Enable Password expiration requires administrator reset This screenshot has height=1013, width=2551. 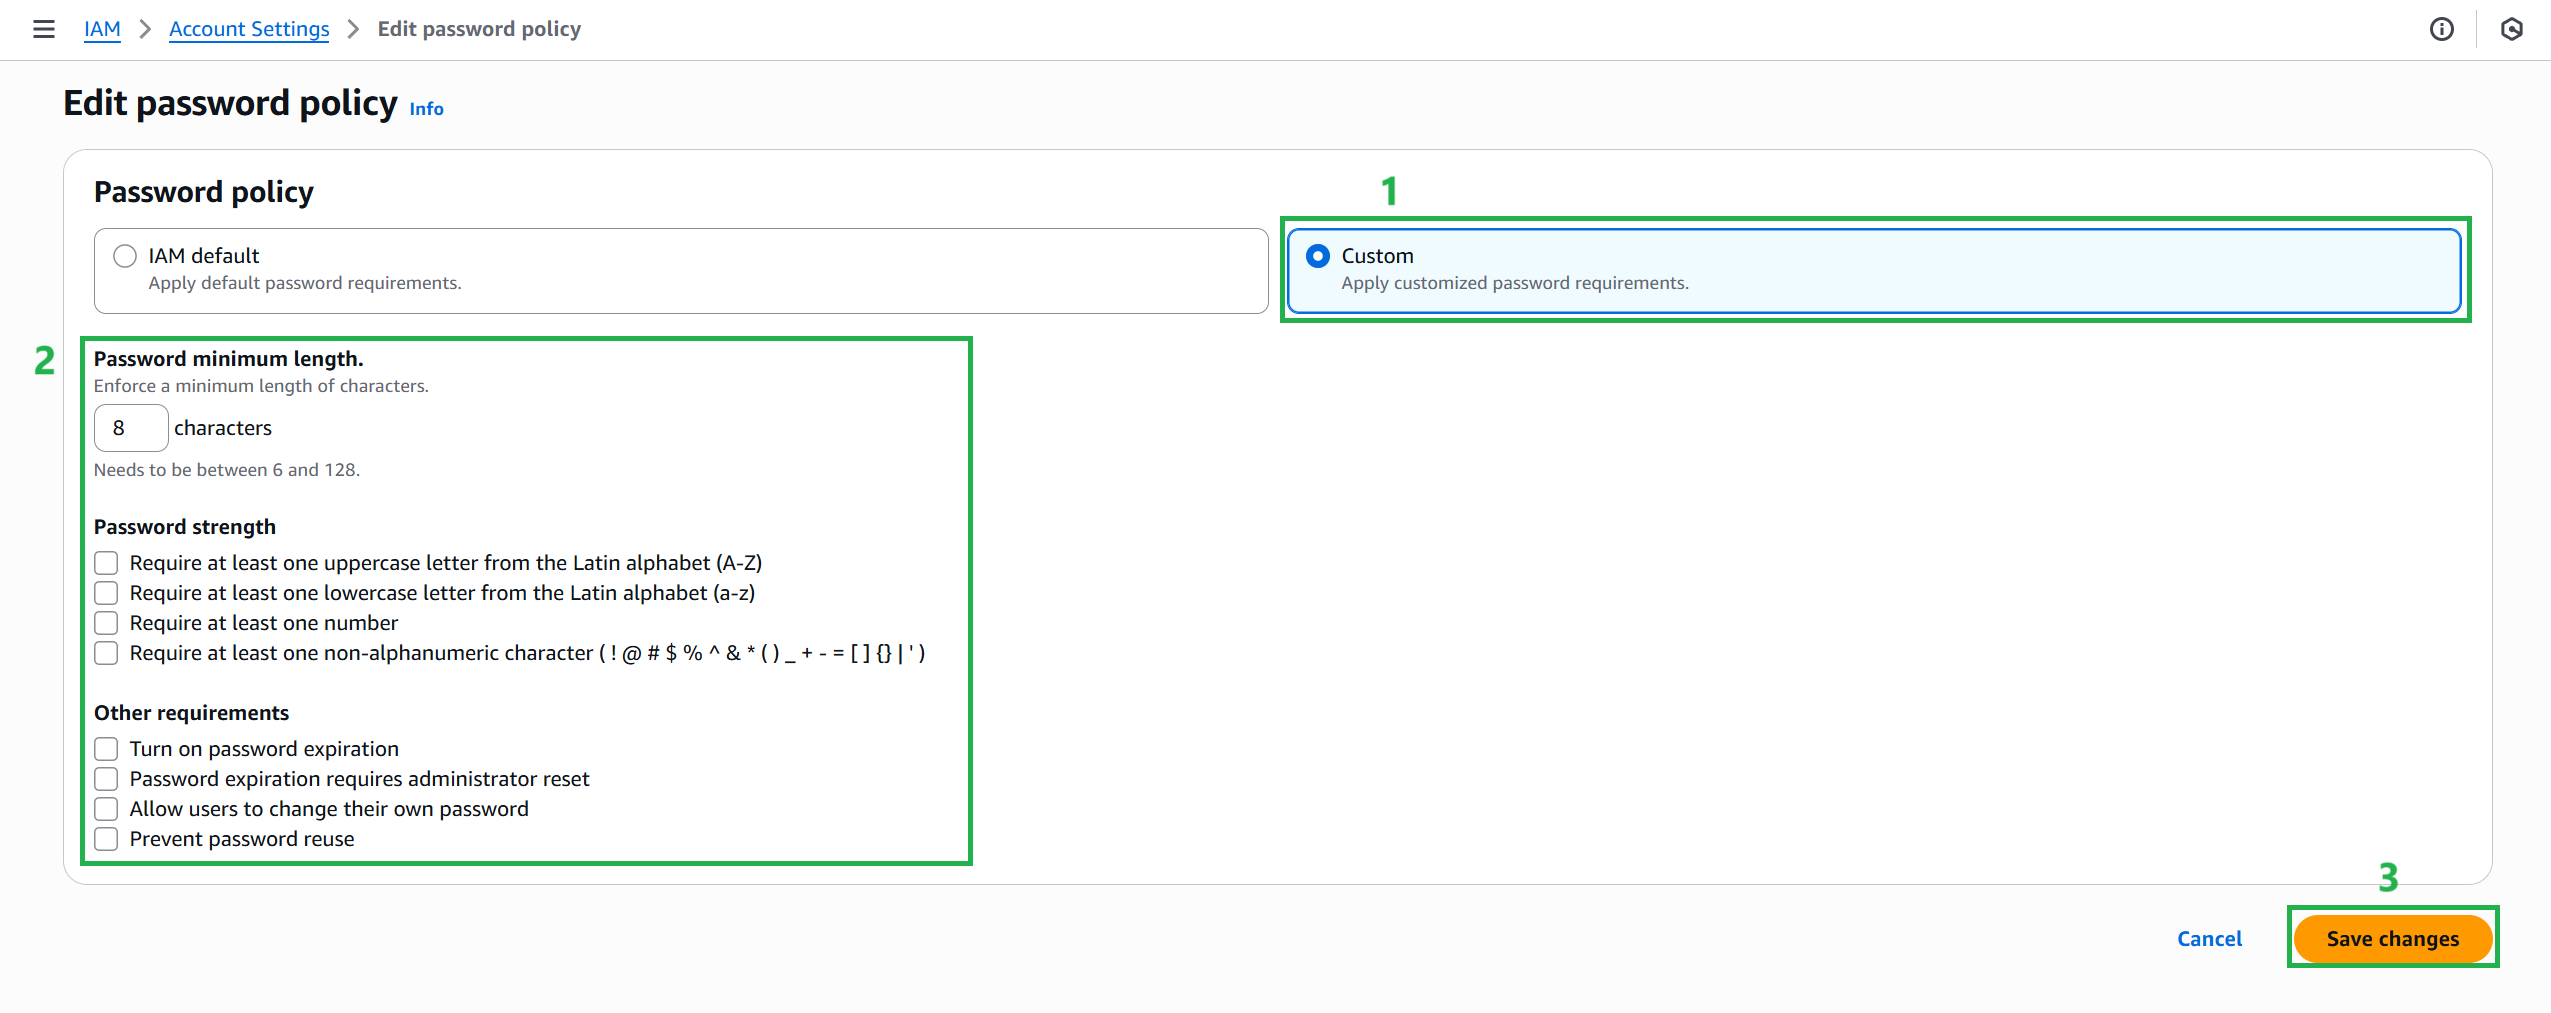pyautogui.click(x=106, y=778)
